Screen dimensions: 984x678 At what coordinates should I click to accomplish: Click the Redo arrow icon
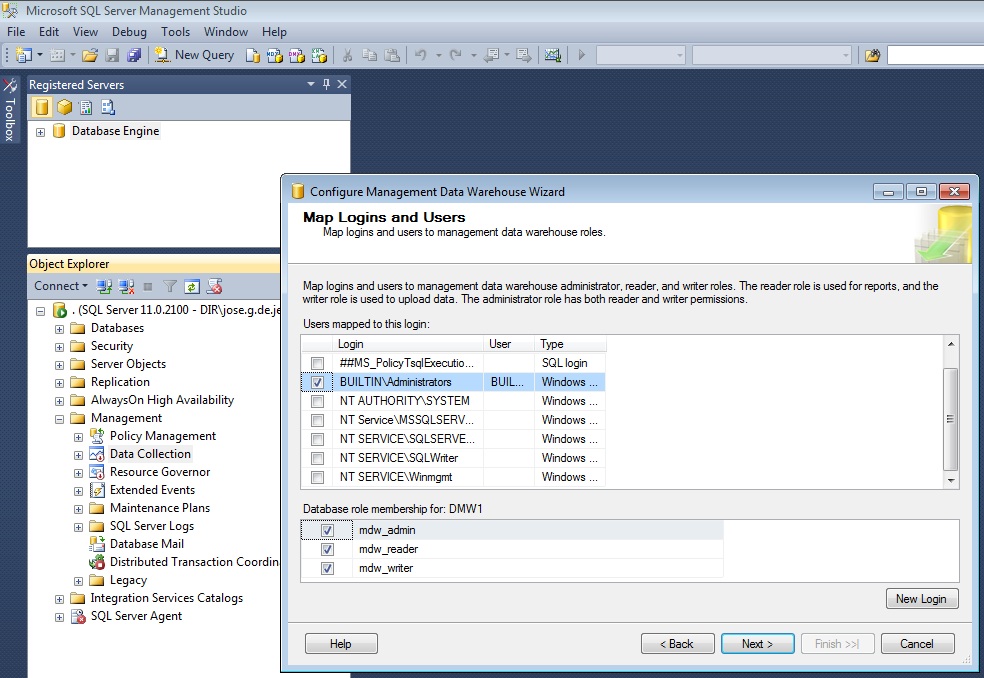pyautogui.click(x=456, y=55)
